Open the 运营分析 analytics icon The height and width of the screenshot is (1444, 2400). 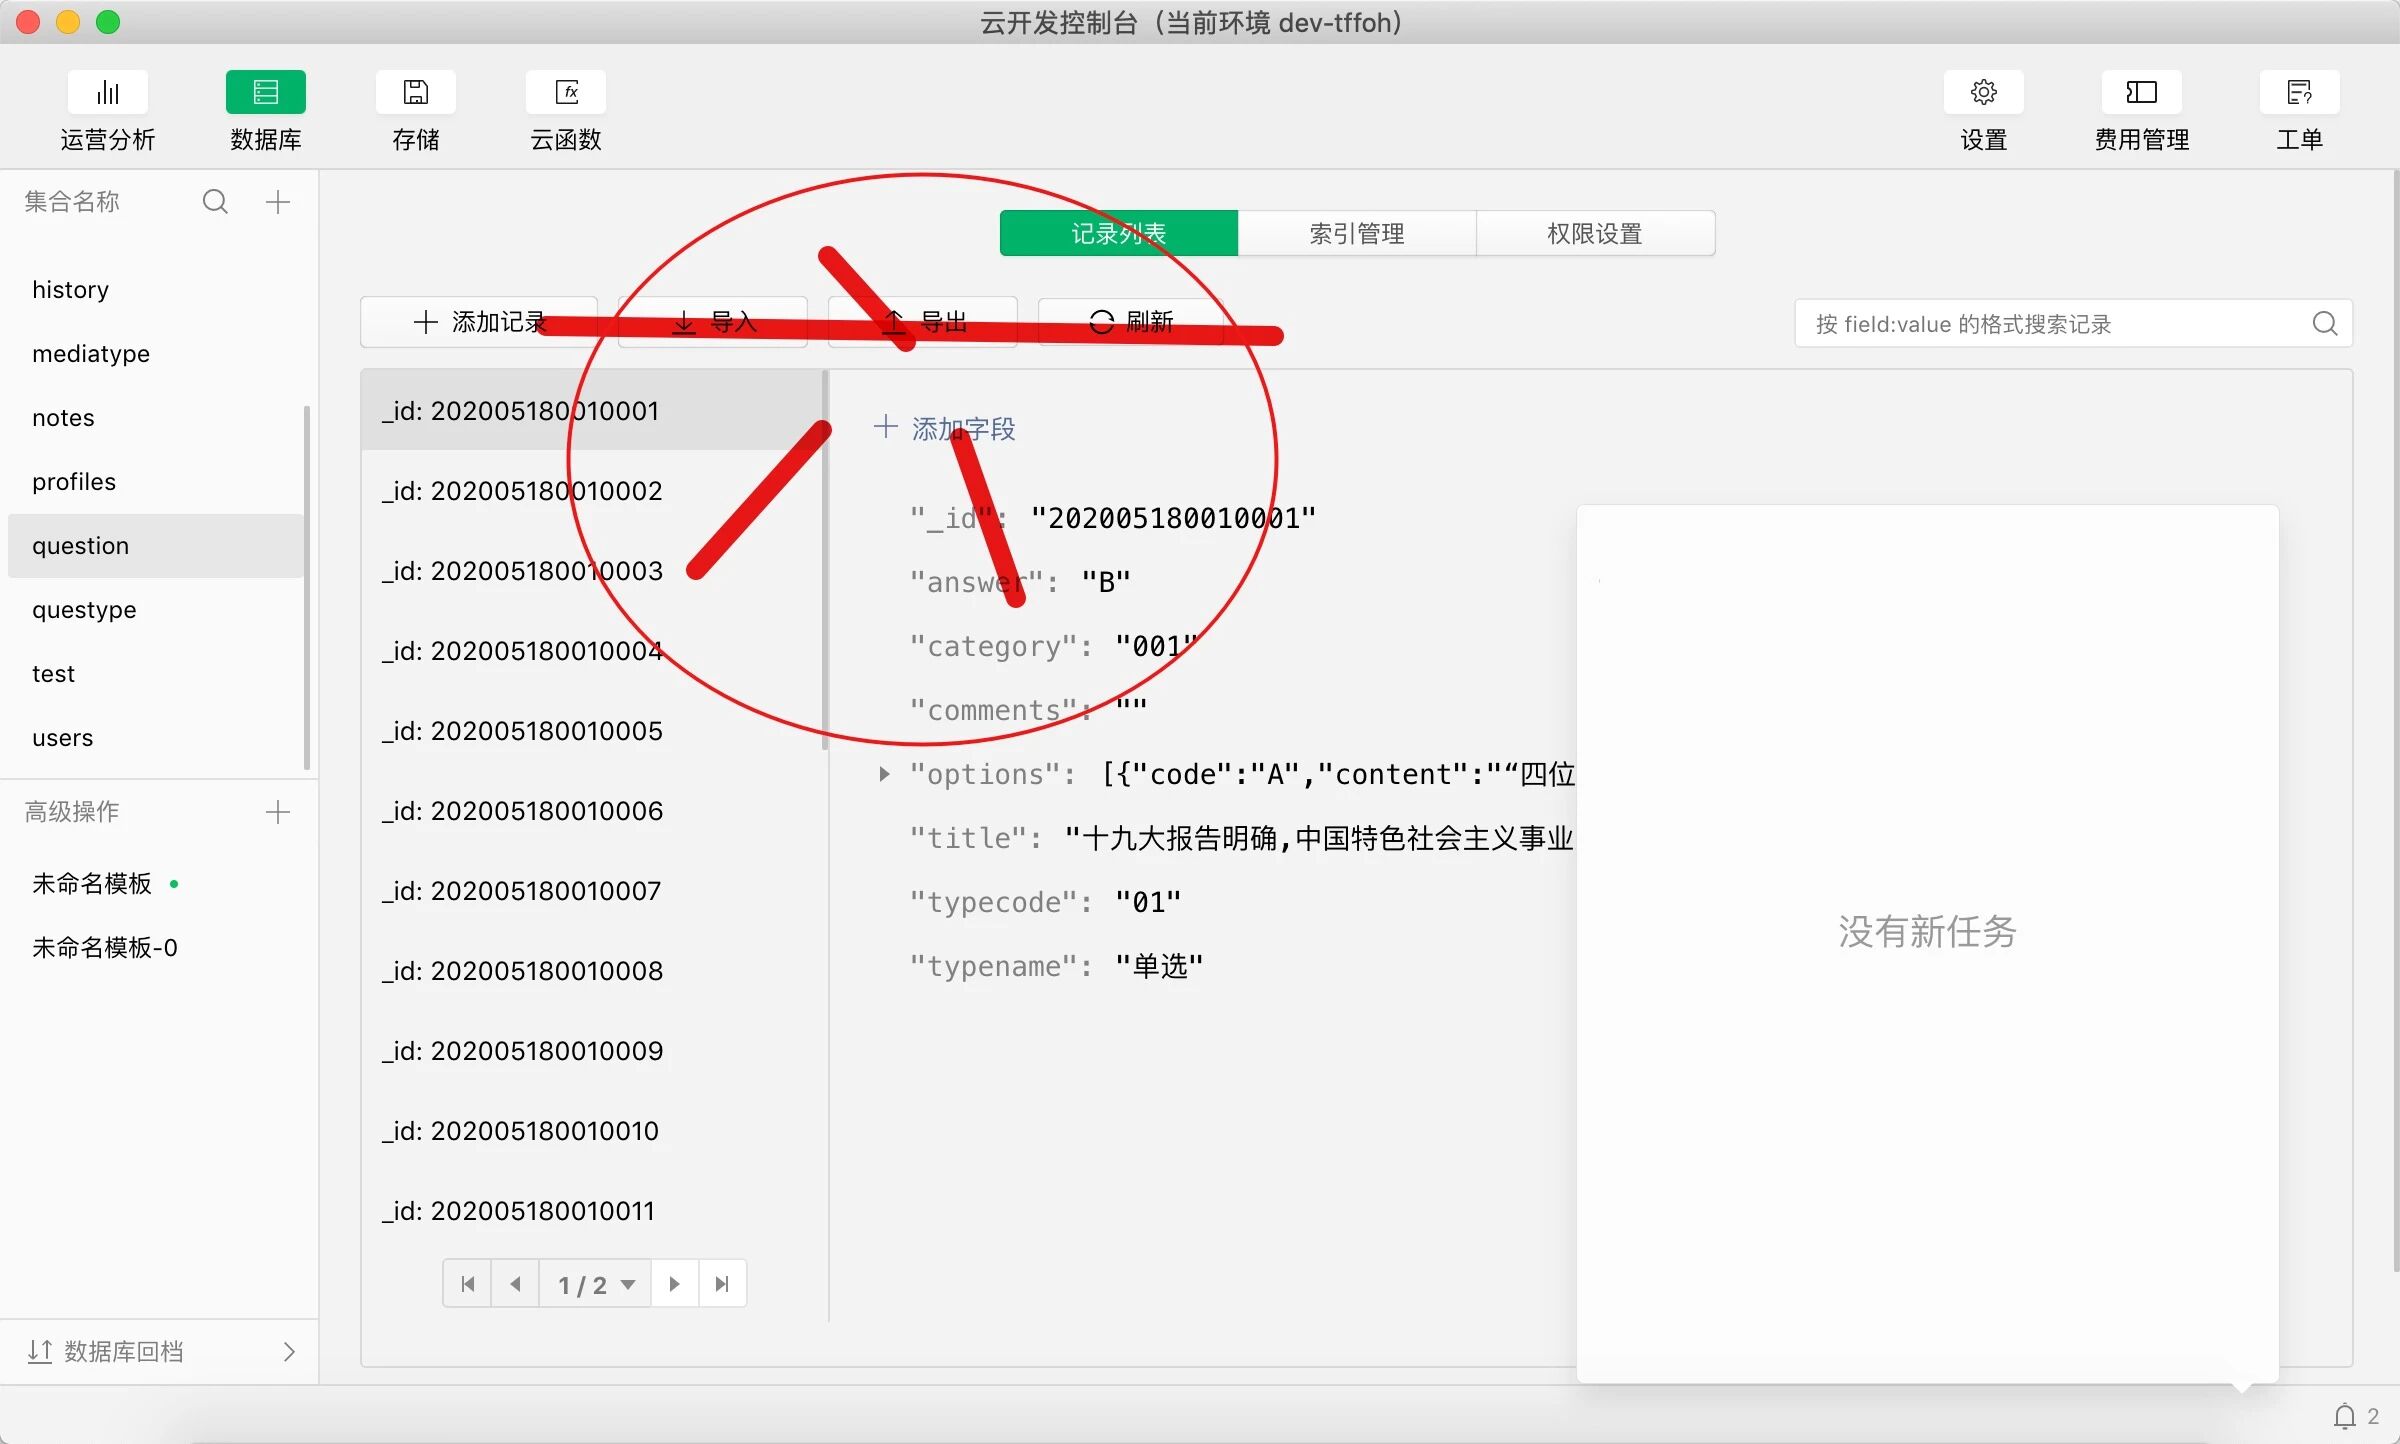click(107, 93)
